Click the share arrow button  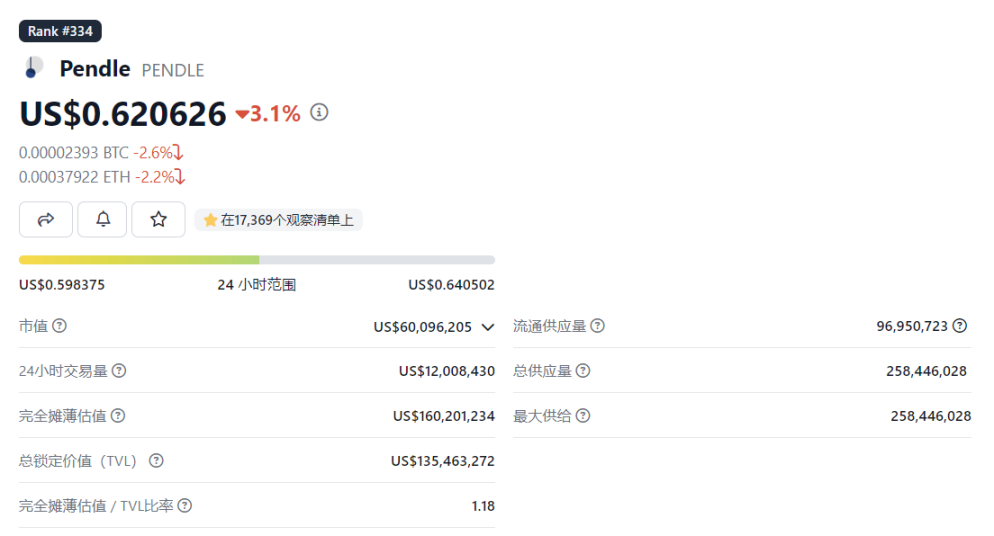[45, 220]
